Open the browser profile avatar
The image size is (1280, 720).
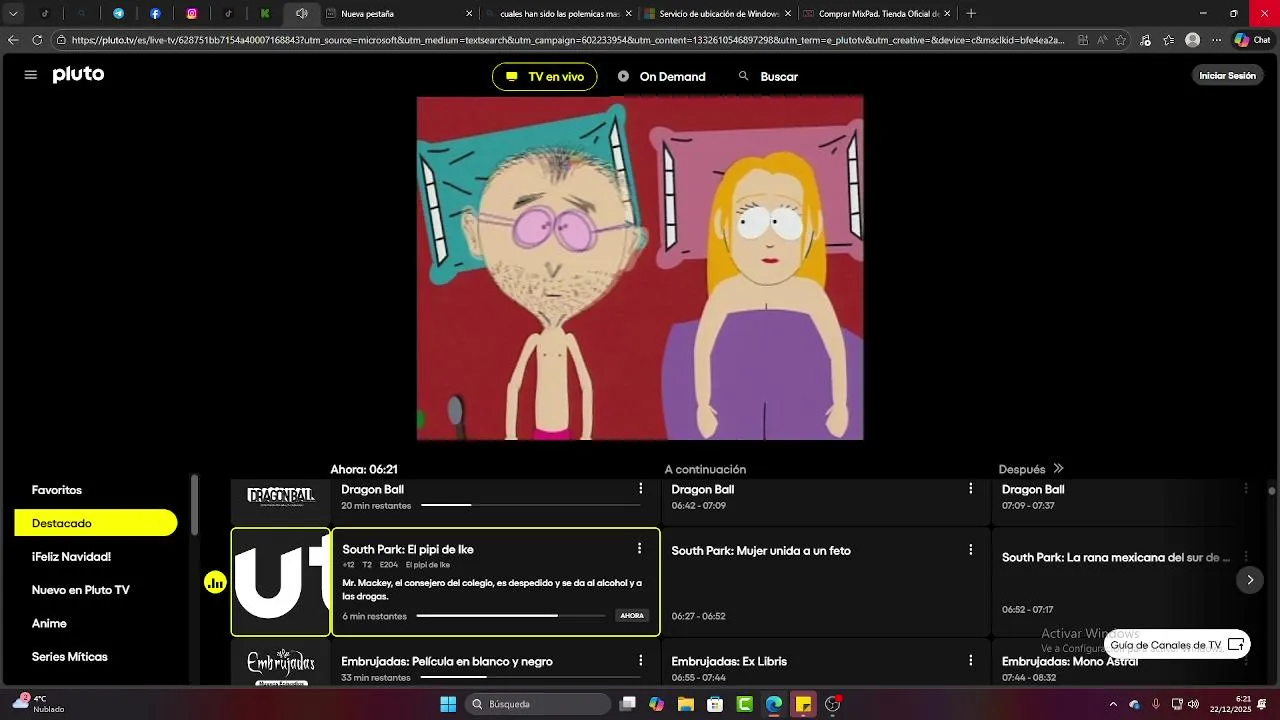tap(1192, 40)
